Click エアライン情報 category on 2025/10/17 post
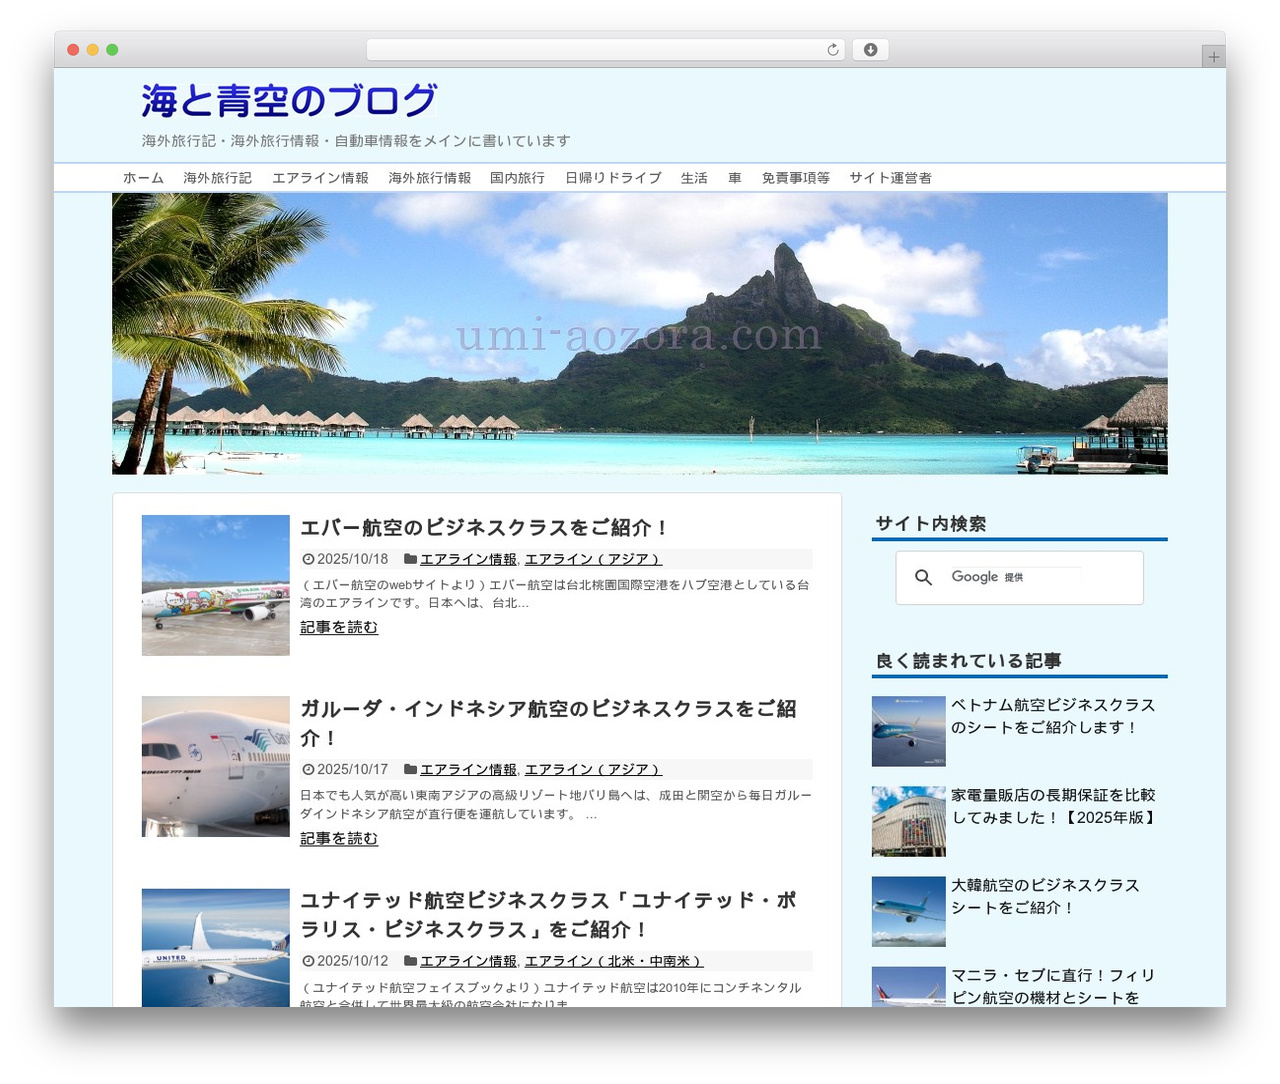Viewport: 1280px width, 1084px height. (468, 769)
